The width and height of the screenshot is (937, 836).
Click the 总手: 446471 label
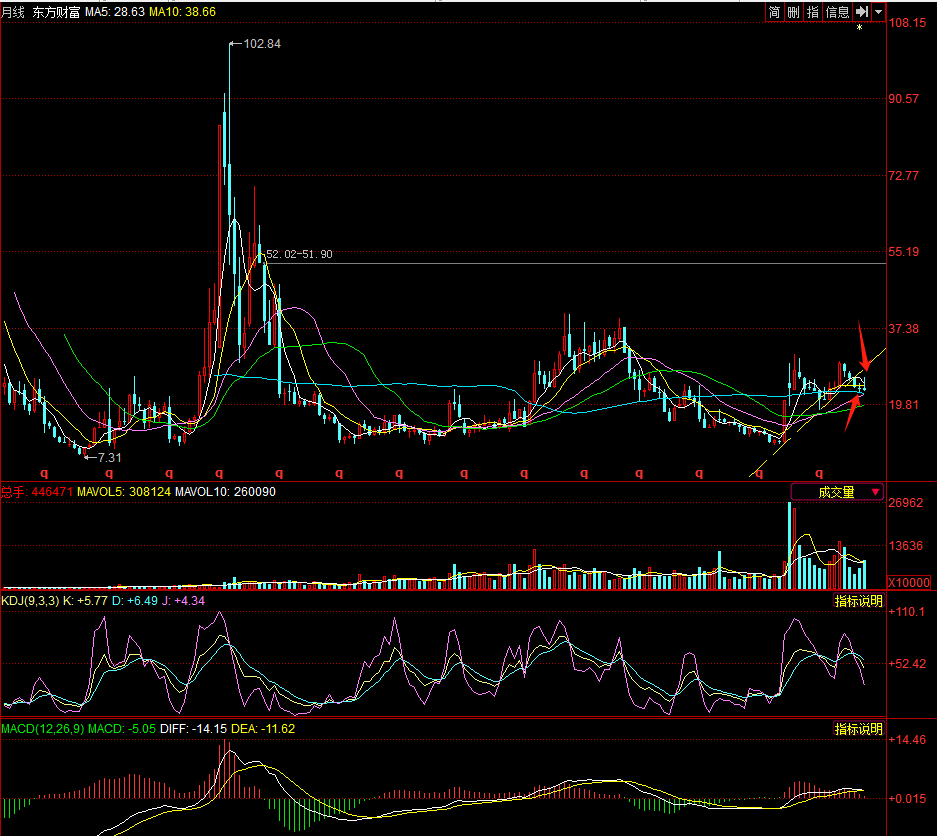(x=36, y=492)
